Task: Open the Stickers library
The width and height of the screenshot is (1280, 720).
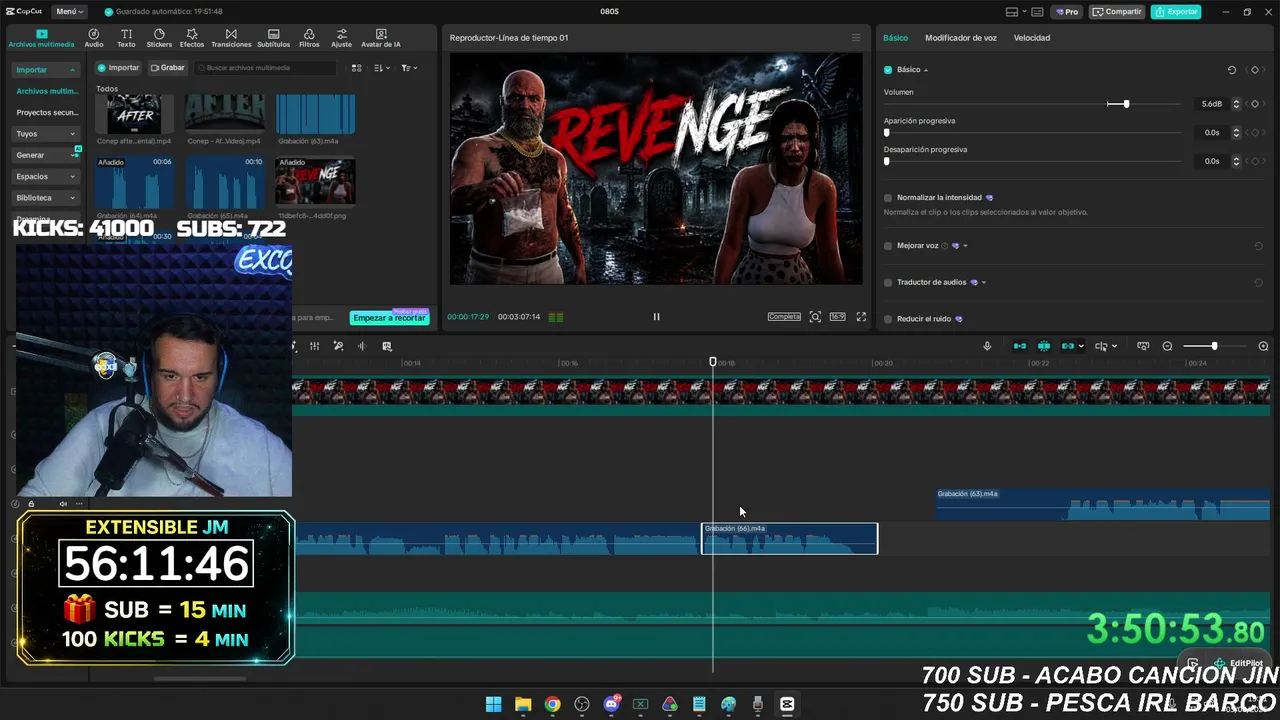Action: [159, 38]
